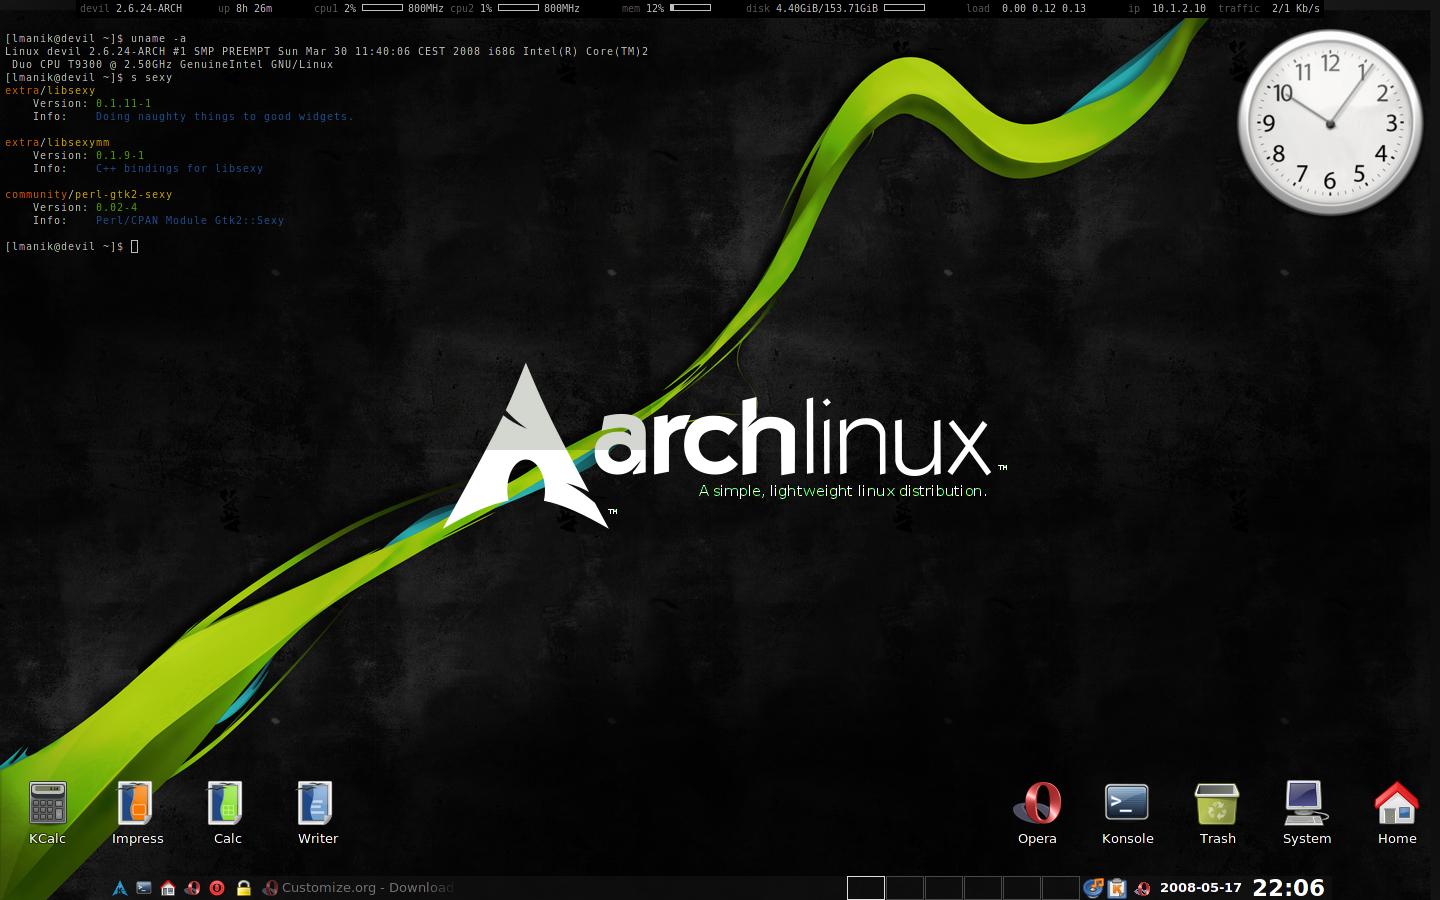Click the Opera launcher in the bottom panel

[x=192, y=888]
